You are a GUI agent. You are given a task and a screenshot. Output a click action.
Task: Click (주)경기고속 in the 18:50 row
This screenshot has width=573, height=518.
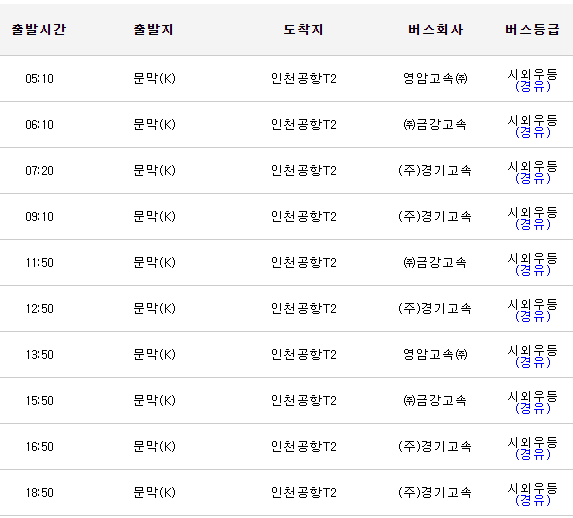click(x=435, y=493)
